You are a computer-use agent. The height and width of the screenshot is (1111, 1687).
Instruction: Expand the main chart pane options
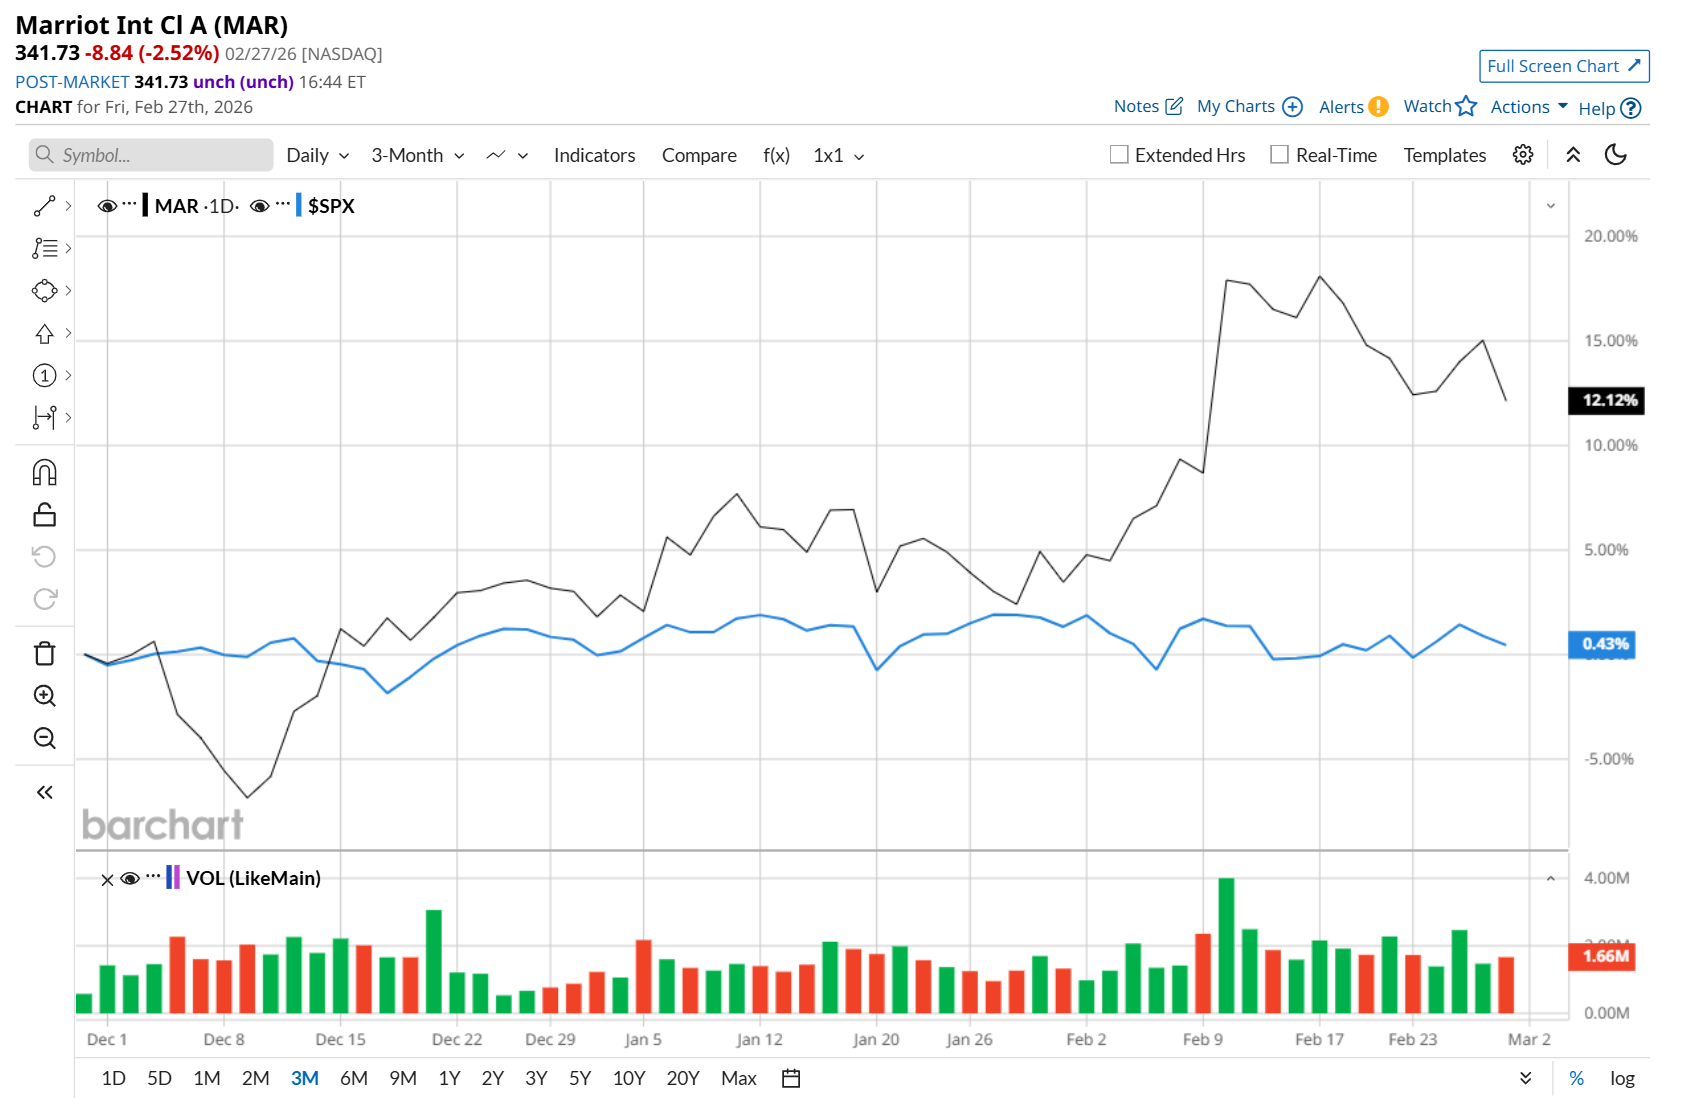(x=1551, y=206)
